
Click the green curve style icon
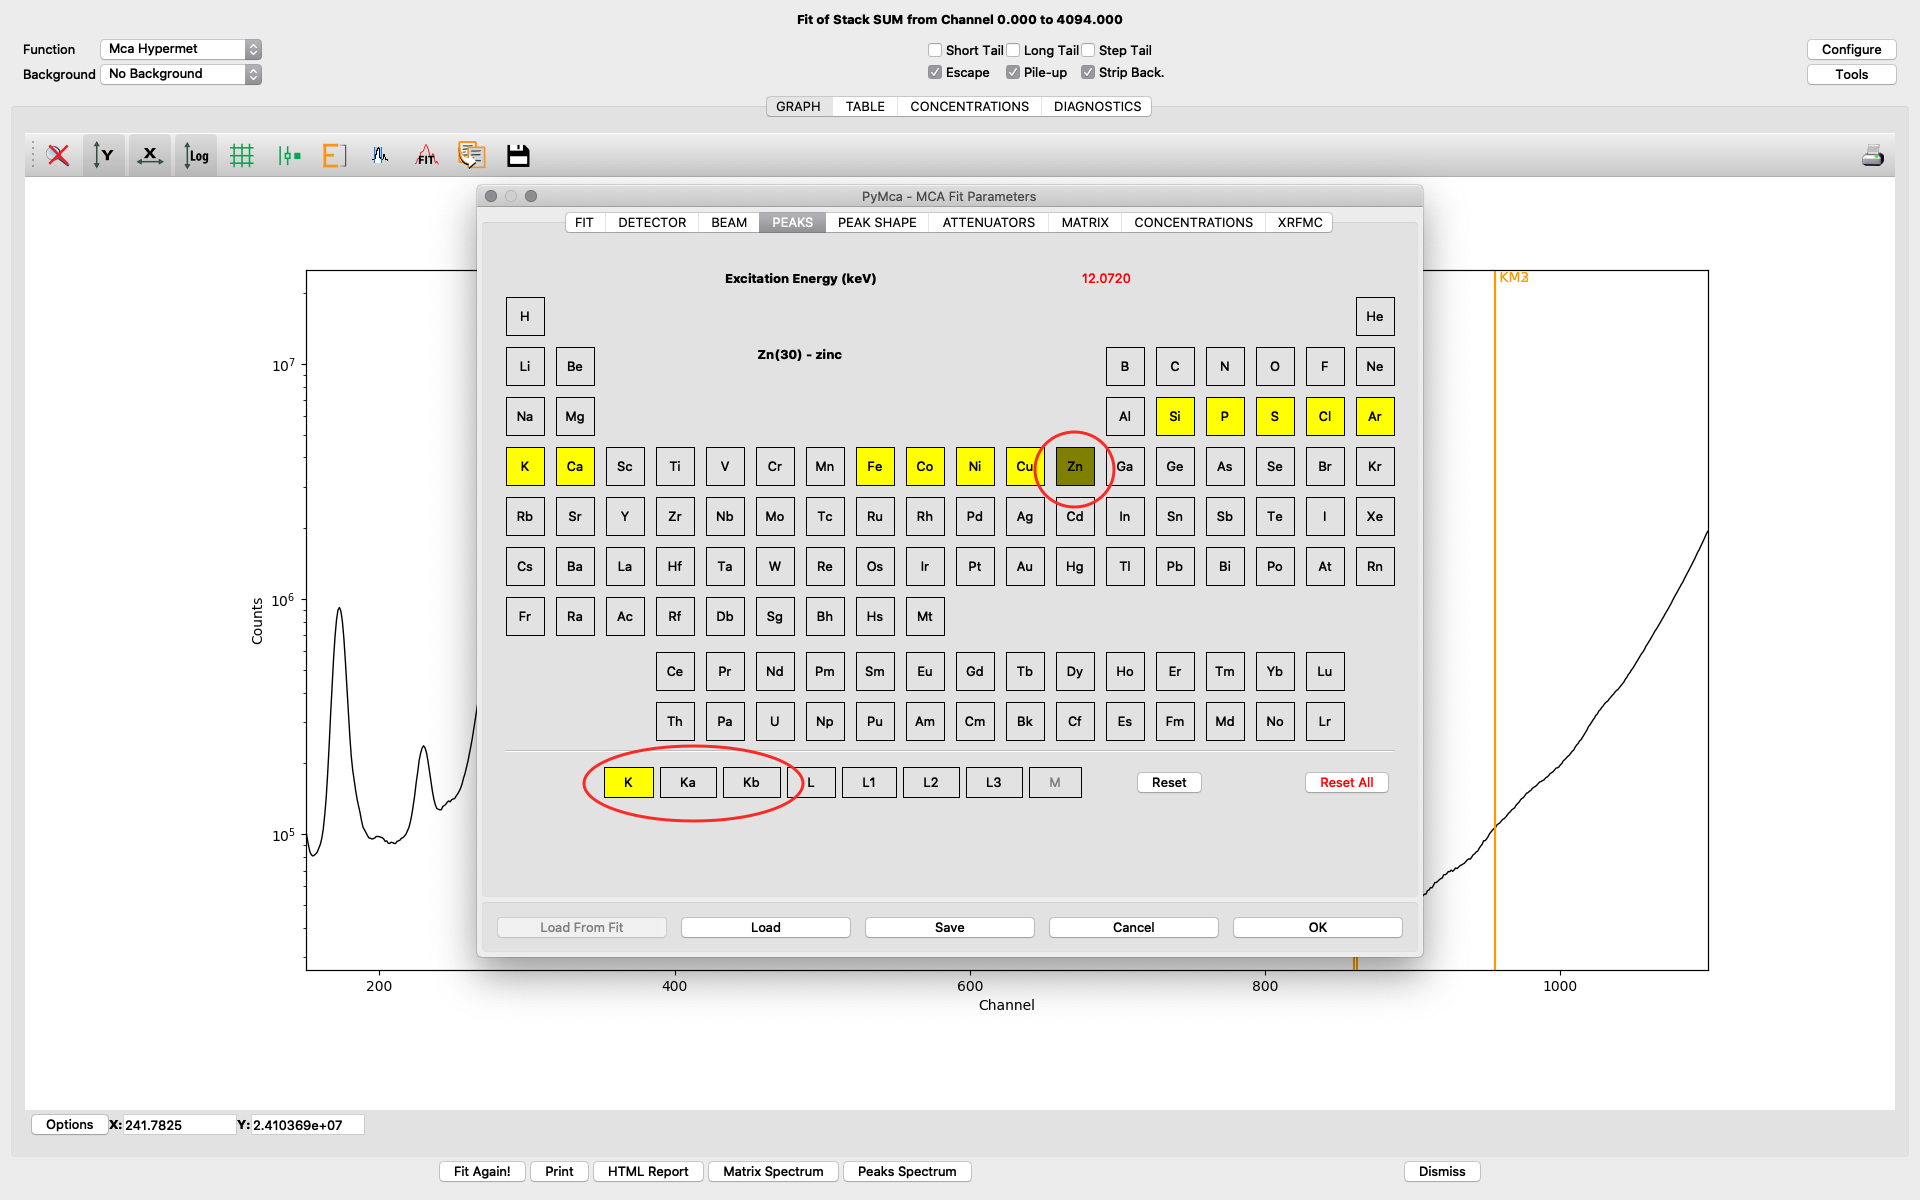pyautogui.click(x=289, y=155)
